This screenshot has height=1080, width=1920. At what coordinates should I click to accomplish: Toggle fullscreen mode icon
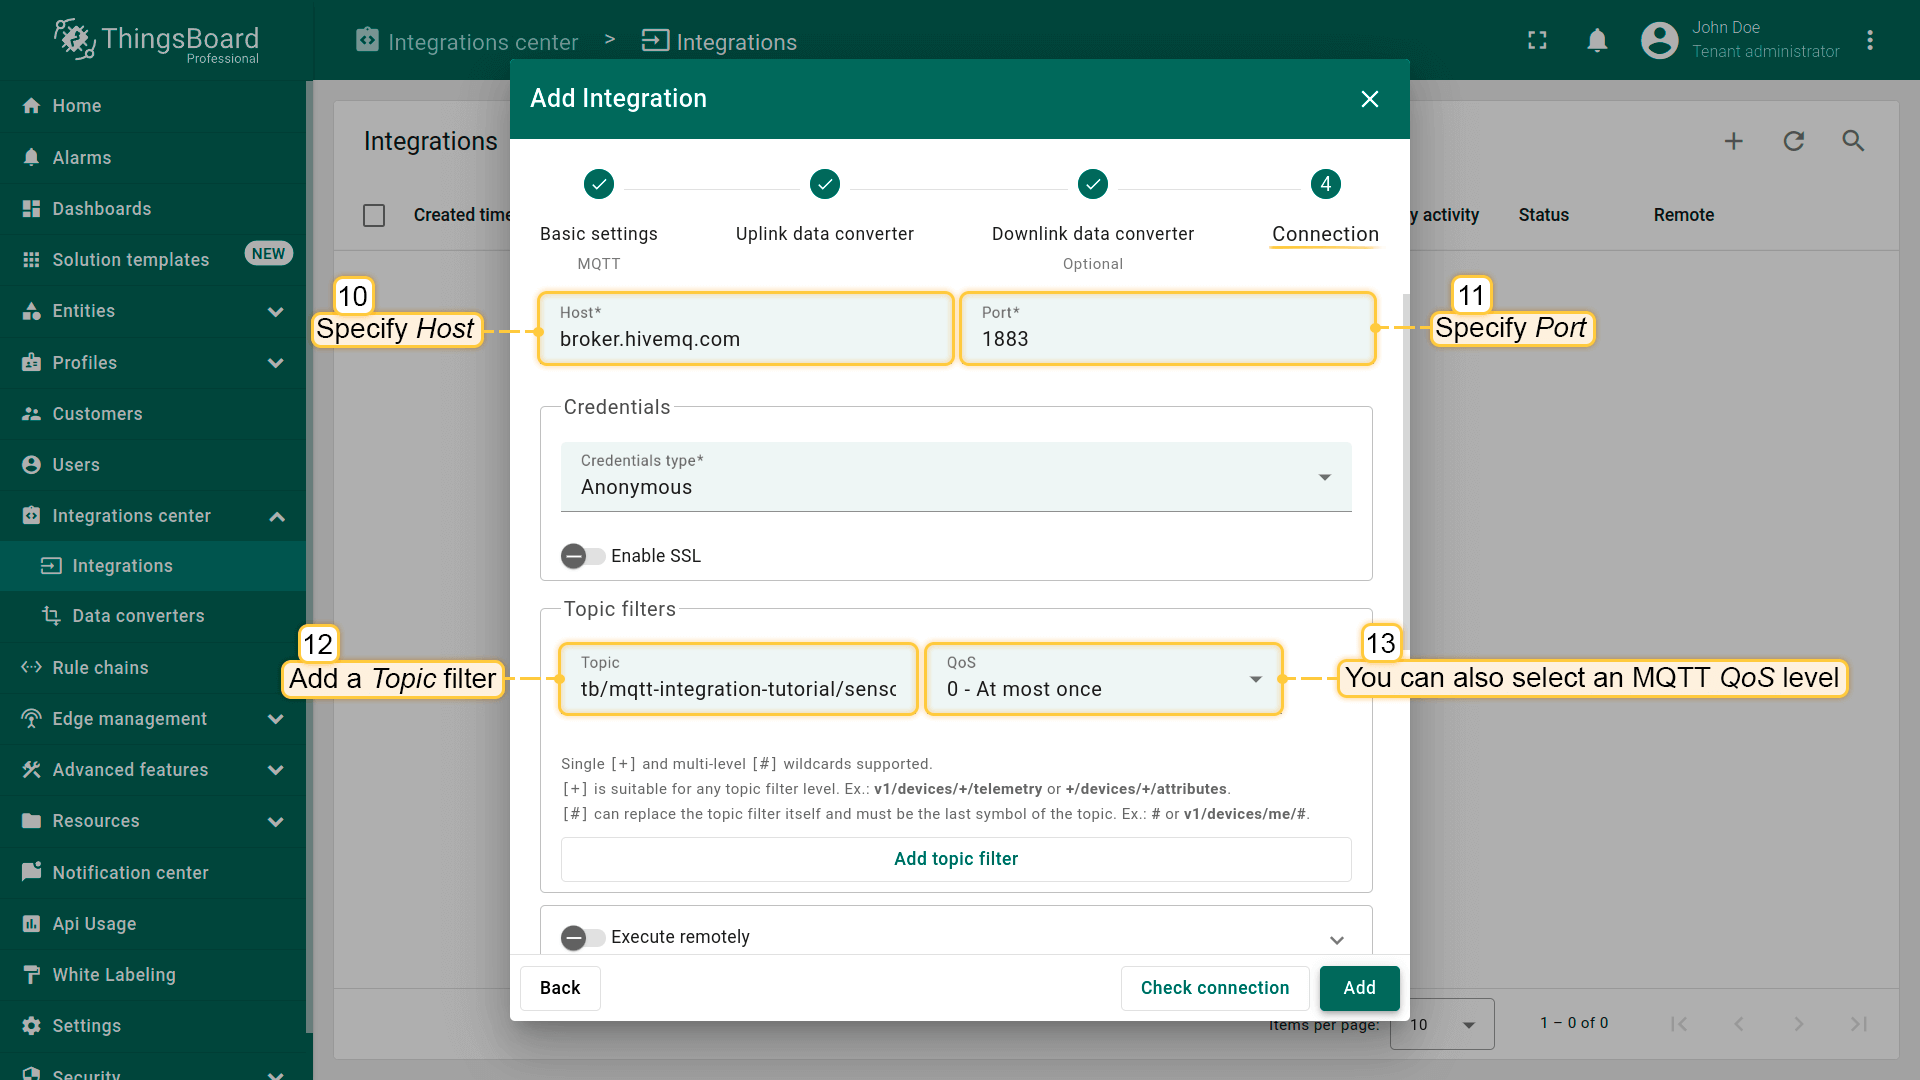click(1537, 40)
